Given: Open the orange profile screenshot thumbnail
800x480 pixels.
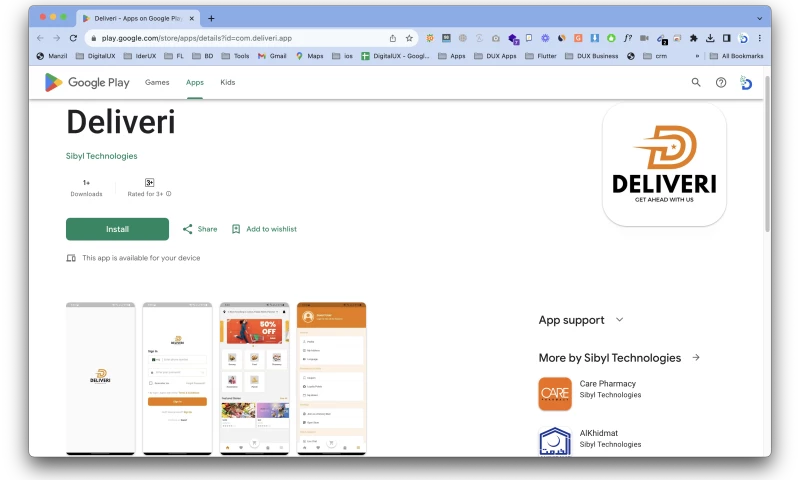Looking at the screenshot, I should 331,378.
